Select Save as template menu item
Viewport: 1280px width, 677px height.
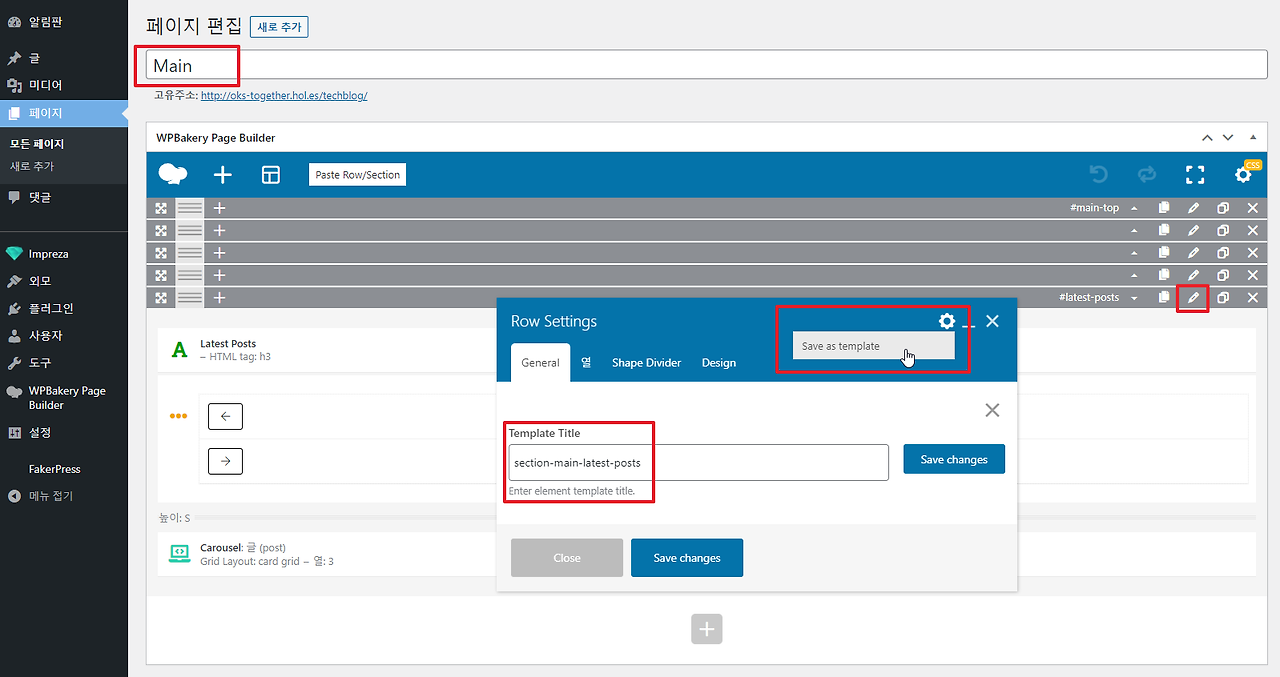click(x=873, y=346)
